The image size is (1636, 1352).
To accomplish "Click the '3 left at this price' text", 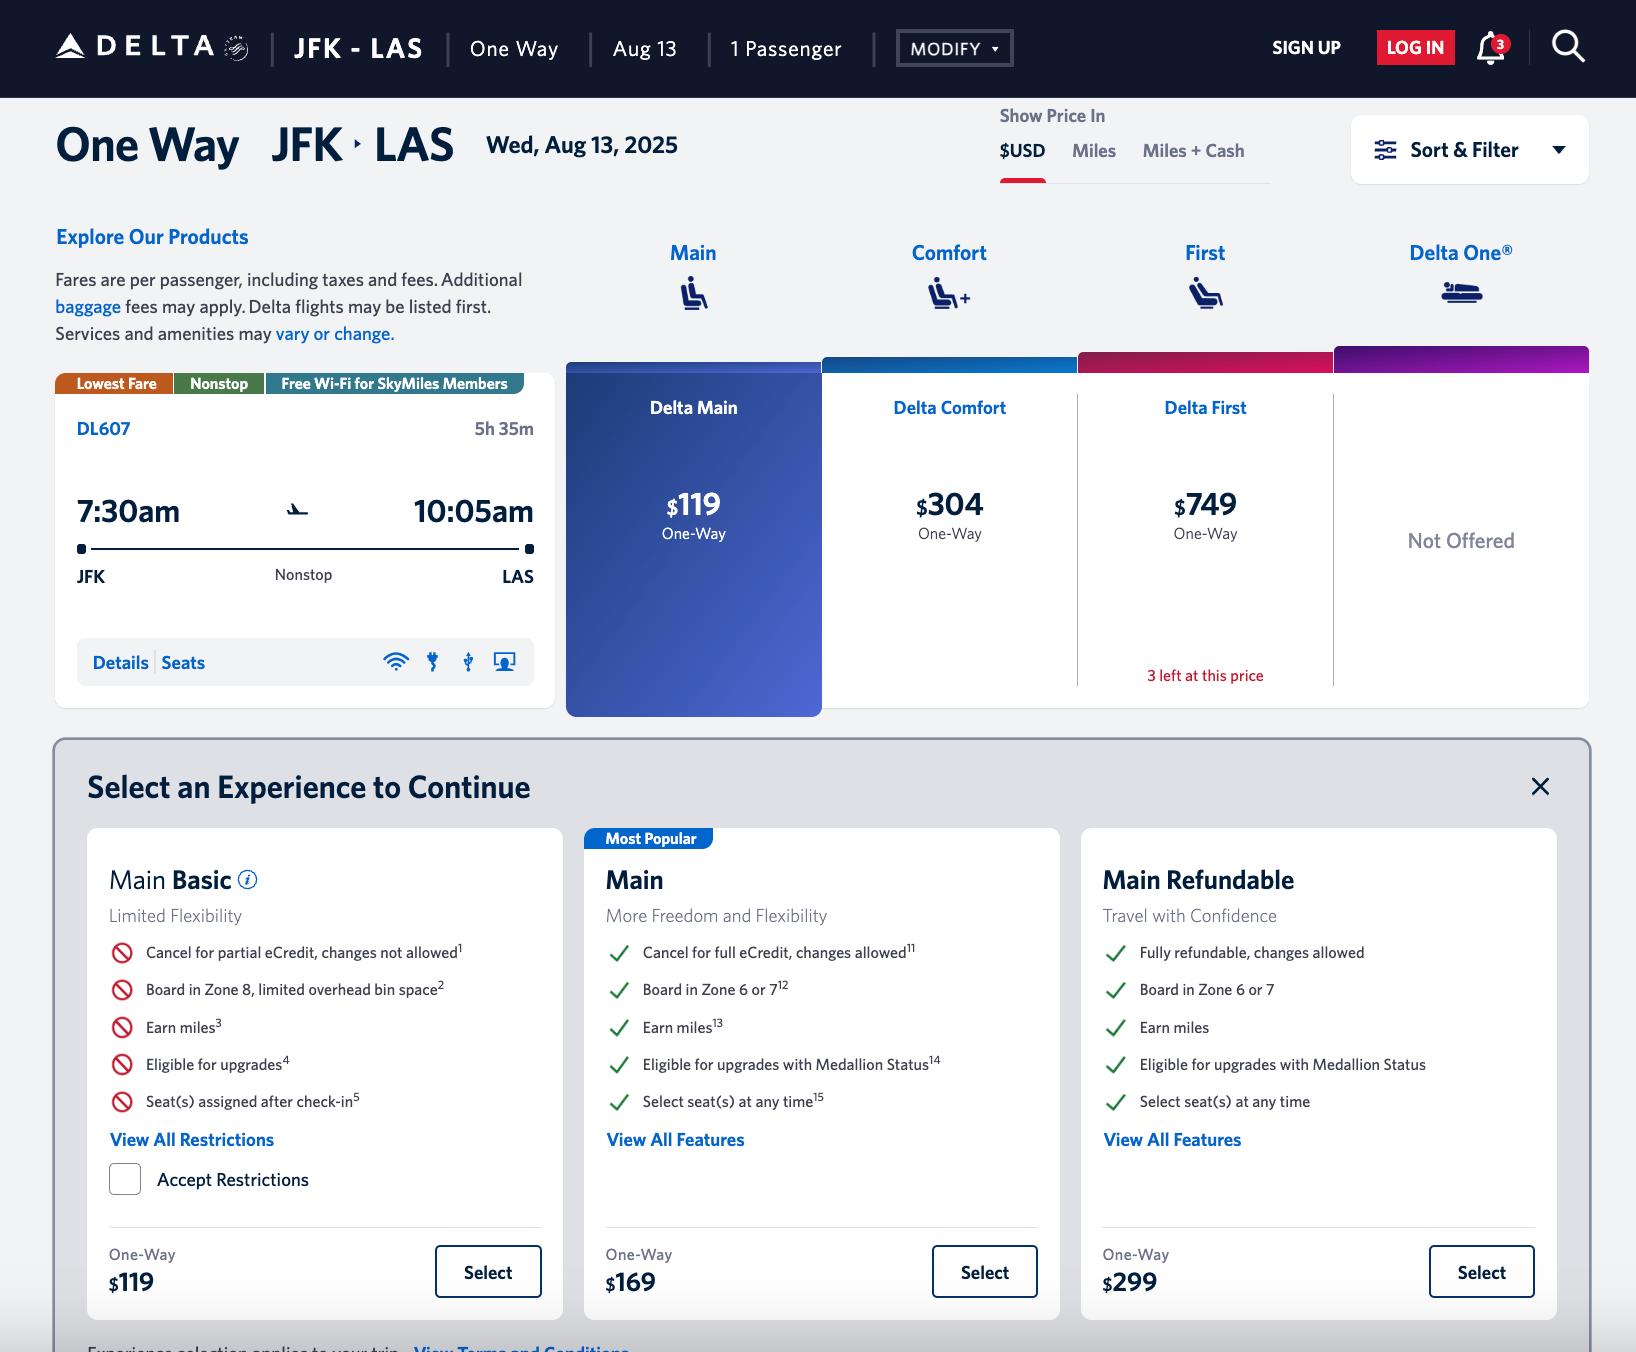I will tap(1205, 676).
